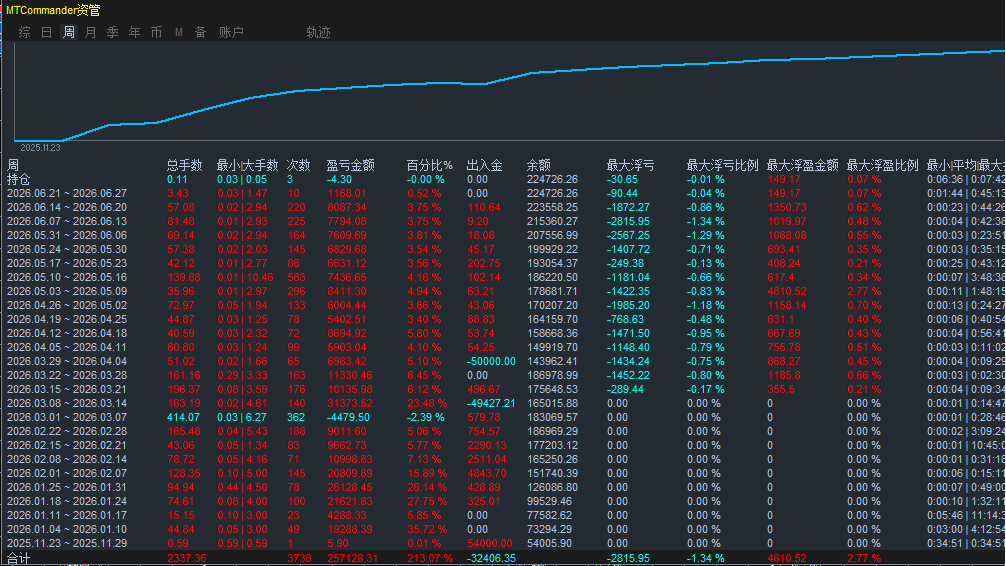This screenshot has height=566, width=1006.
Task: Select the 2026.03.01 ~ 2026.03.07 week row
Action: tap(503, 417)
